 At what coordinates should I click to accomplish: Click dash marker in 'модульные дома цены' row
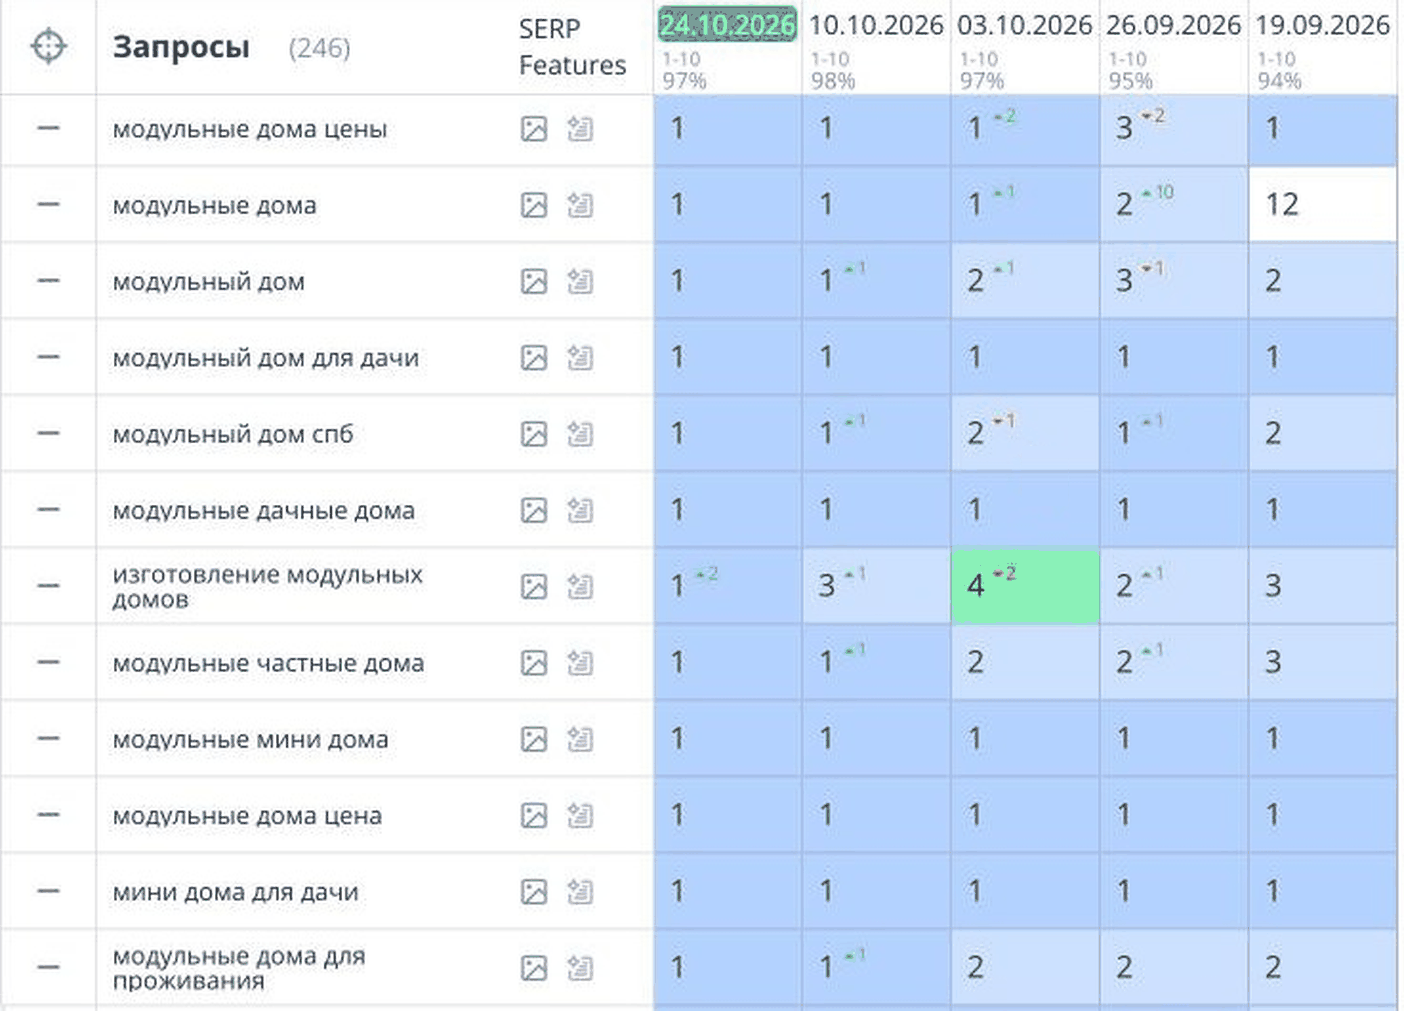coord(48,128)
